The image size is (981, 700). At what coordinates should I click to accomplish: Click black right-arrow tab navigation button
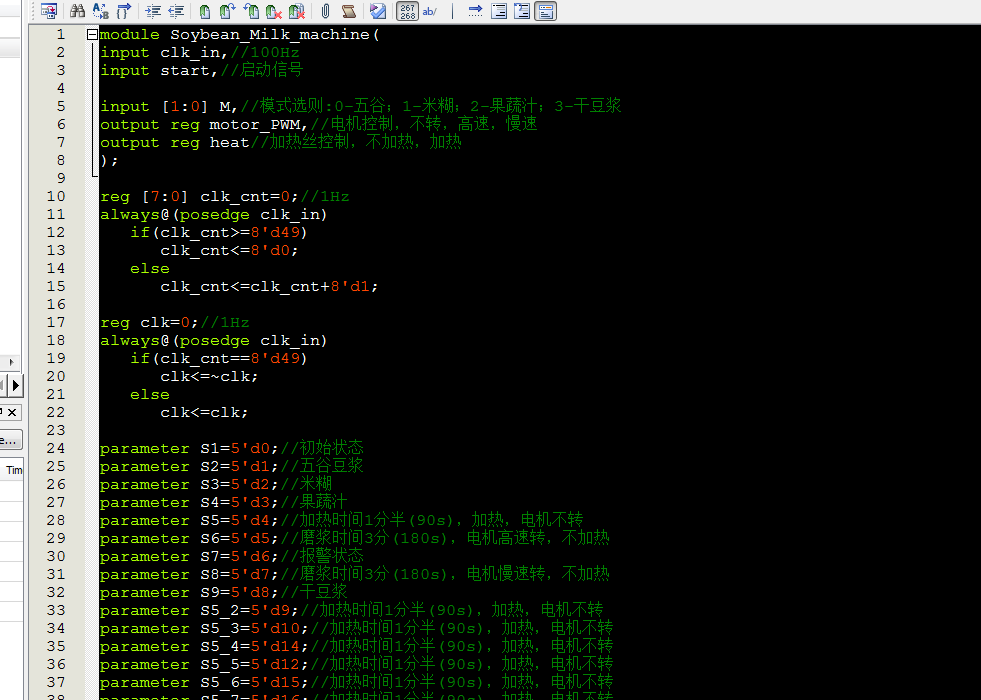tap(16, 385)
